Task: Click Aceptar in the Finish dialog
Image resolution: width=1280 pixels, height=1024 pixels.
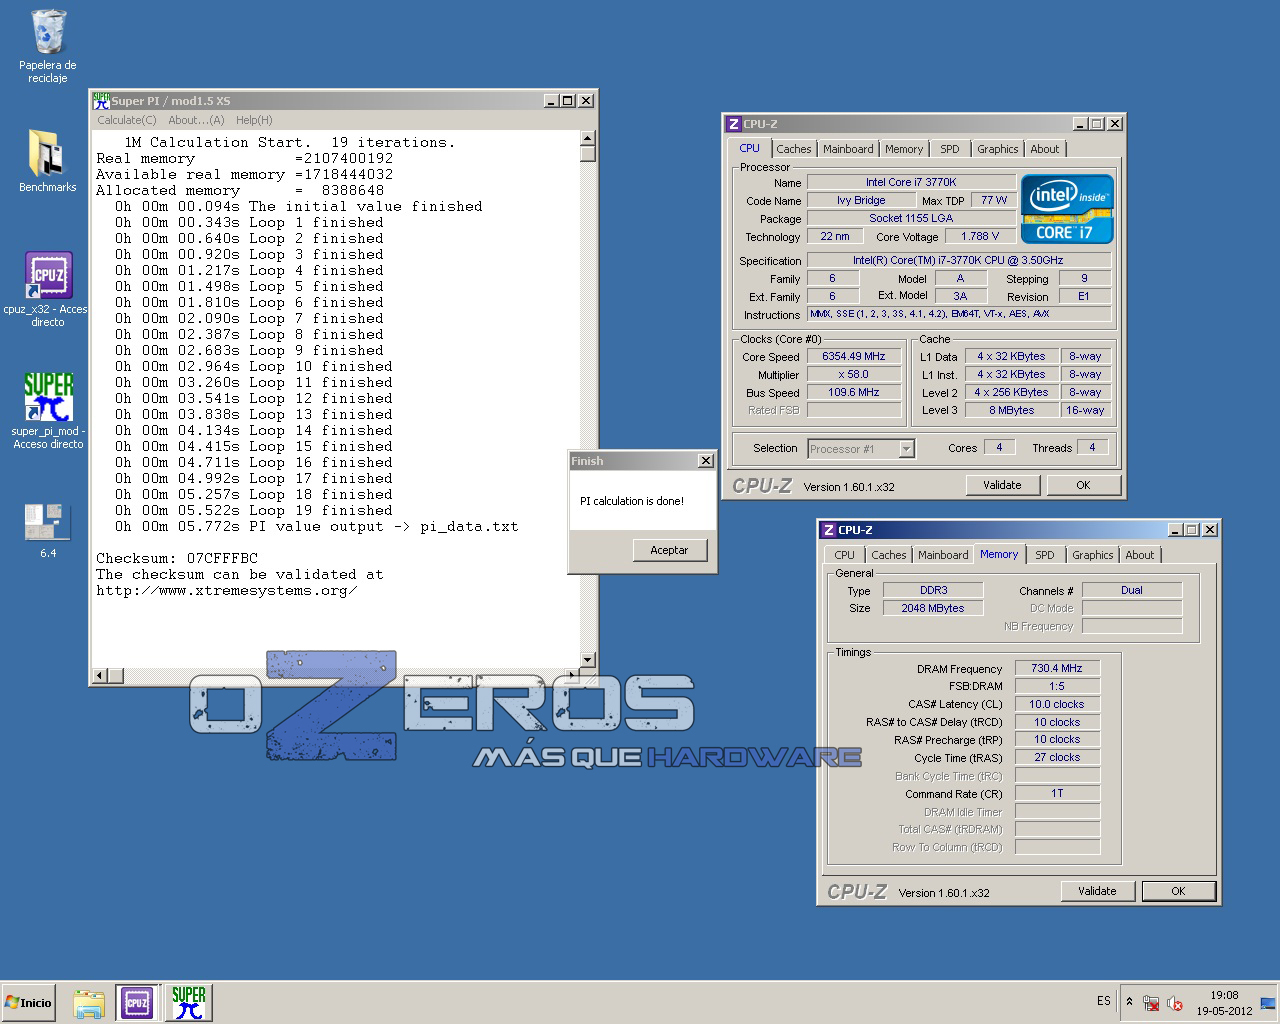Action: [x=669, y=550]
